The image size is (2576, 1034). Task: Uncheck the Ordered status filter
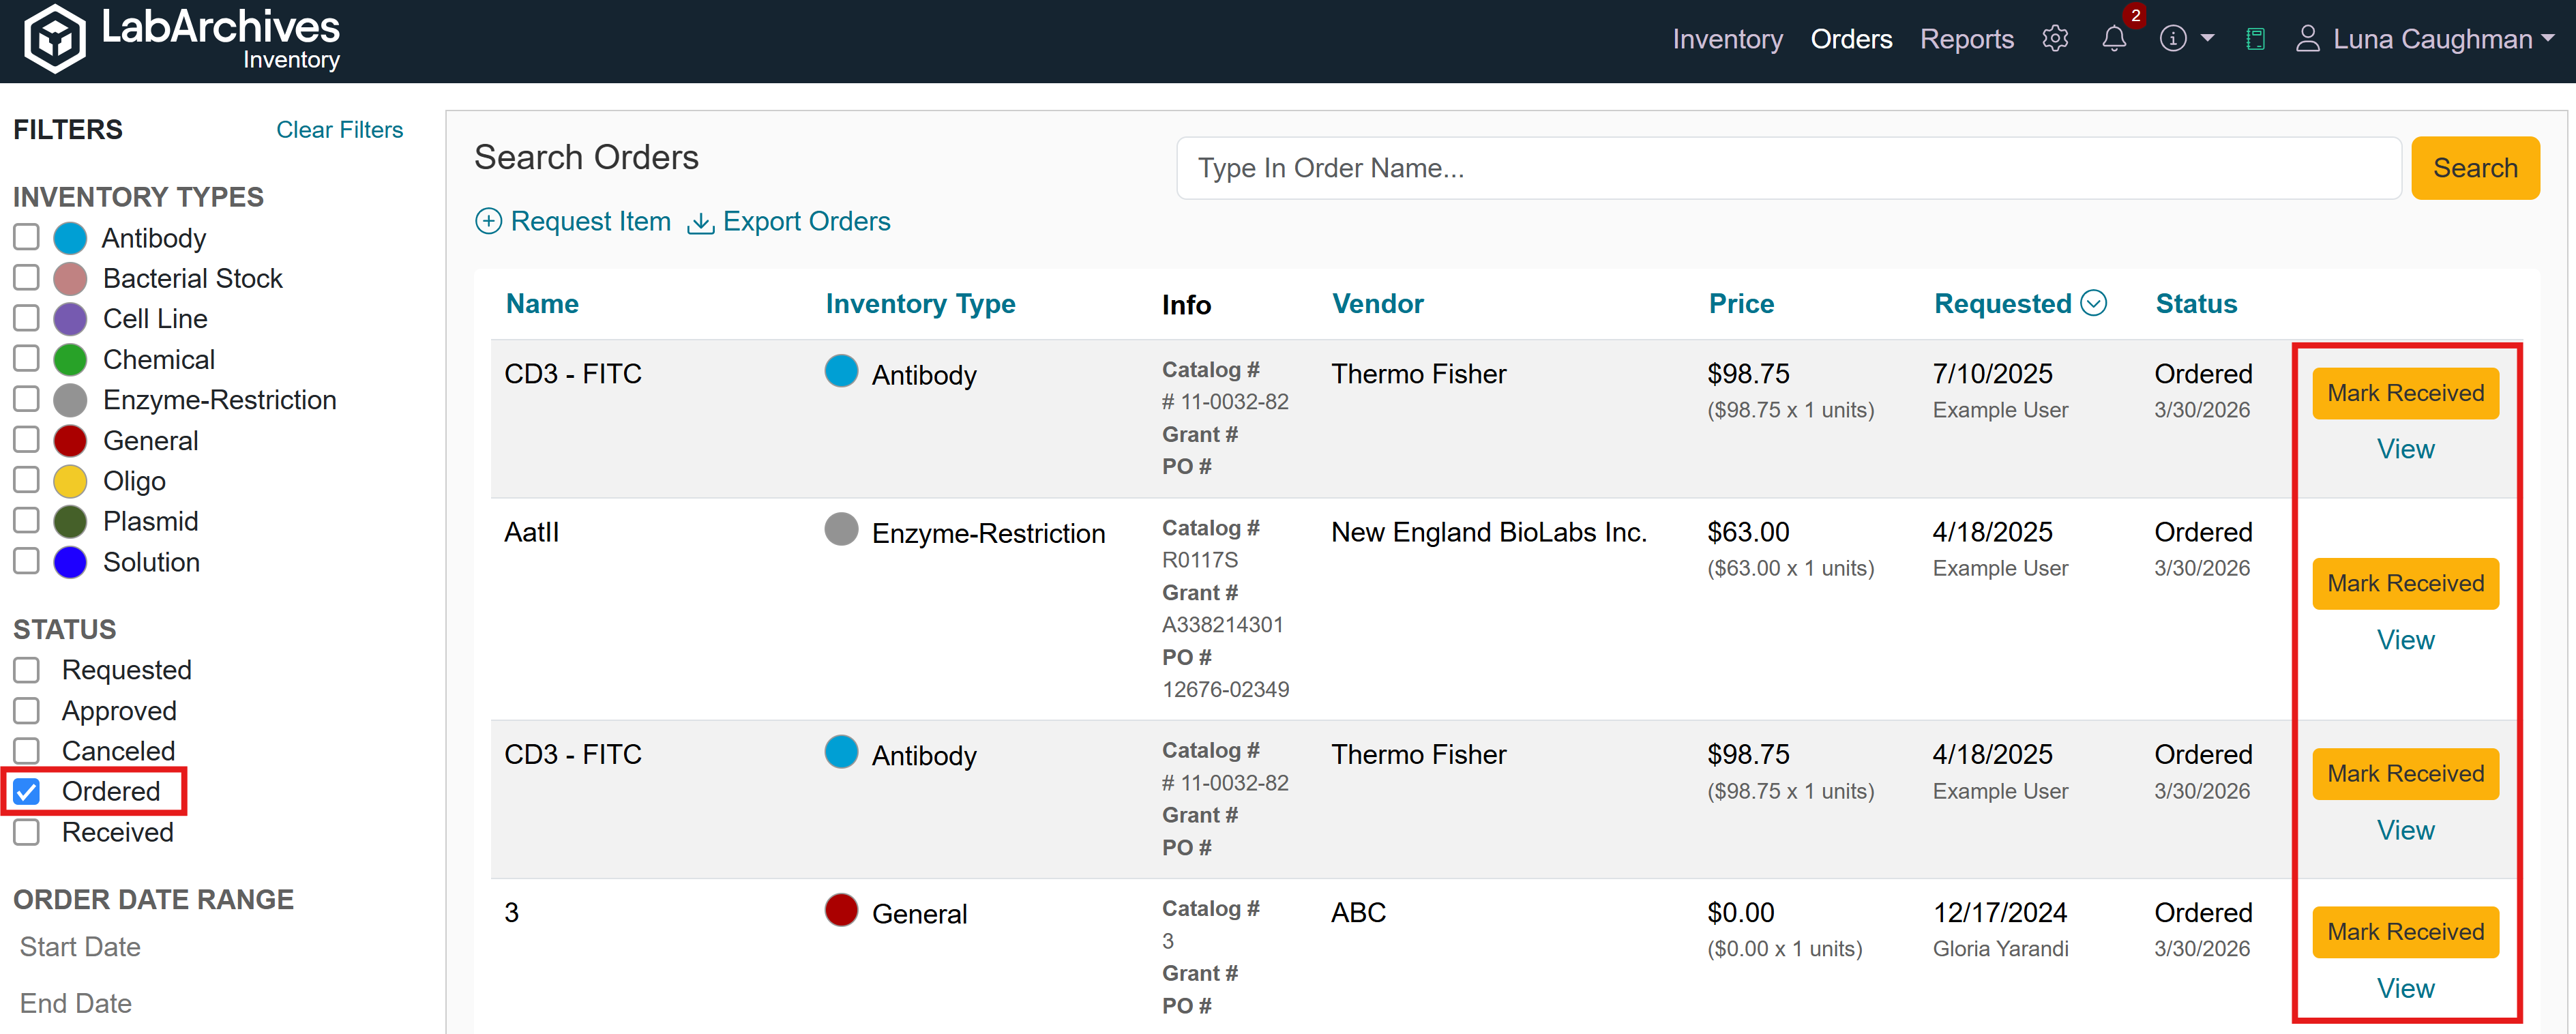[27, 792]
